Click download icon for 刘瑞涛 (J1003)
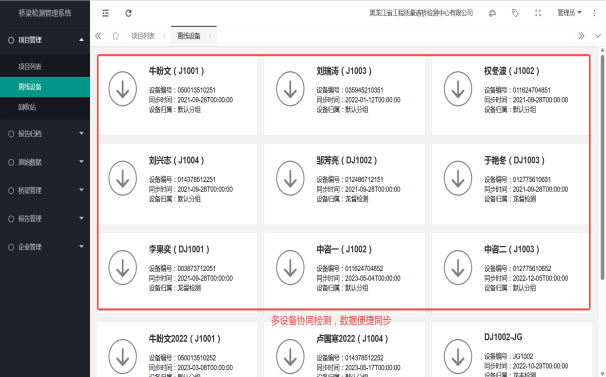 290,89
